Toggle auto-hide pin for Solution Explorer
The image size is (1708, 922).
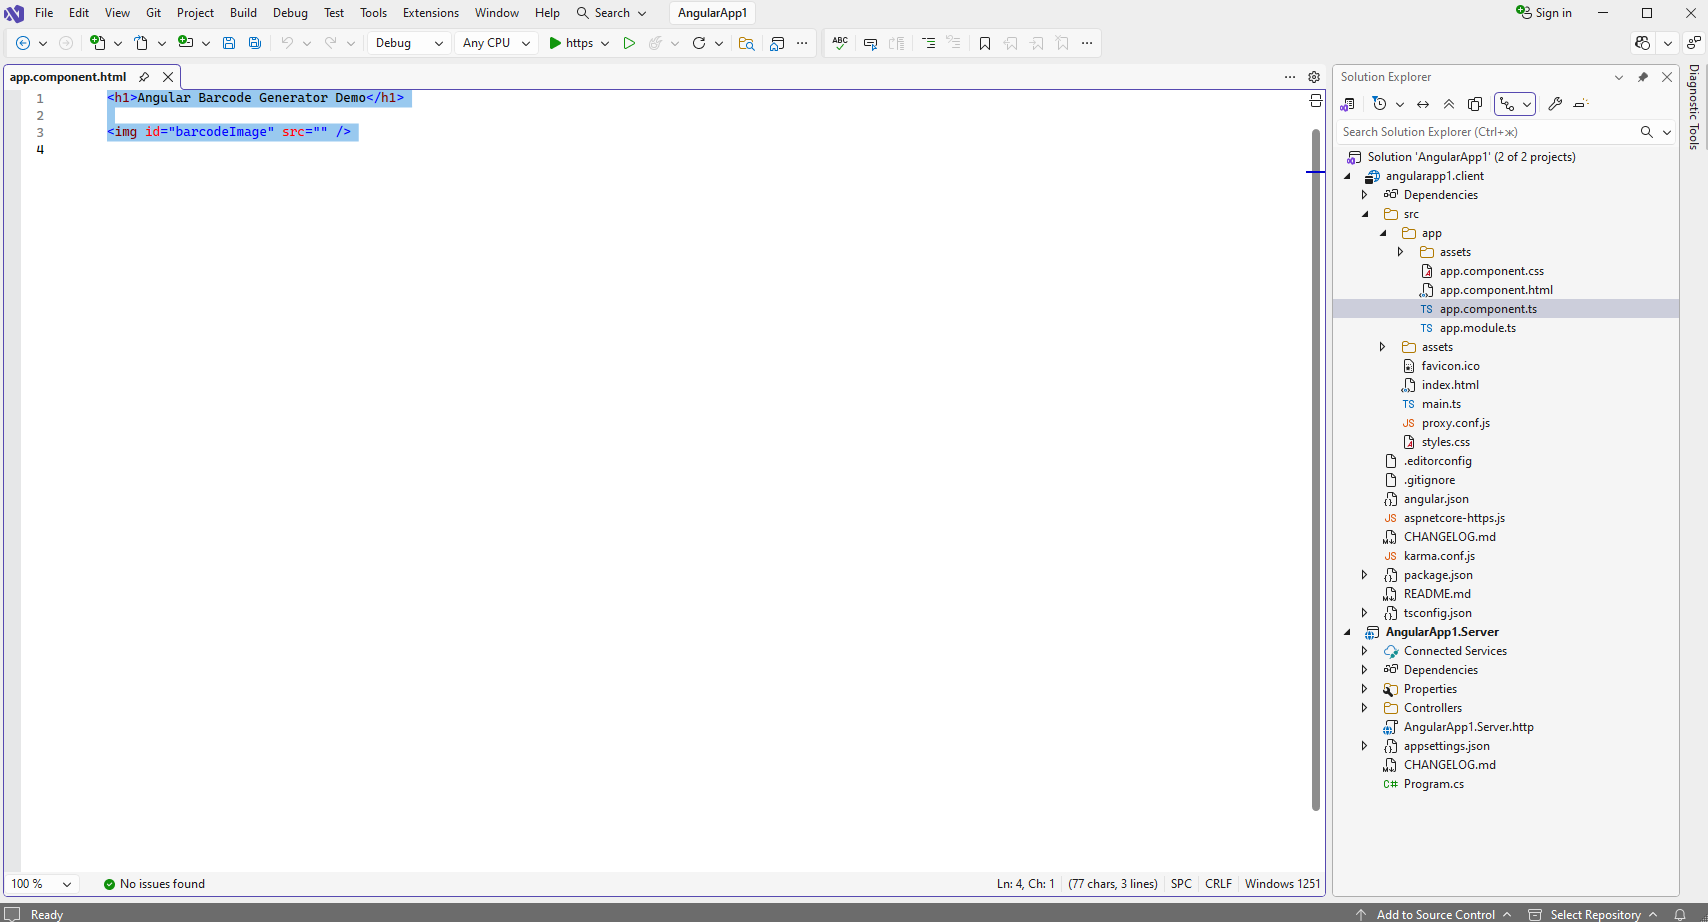(x=1642, y=77)
